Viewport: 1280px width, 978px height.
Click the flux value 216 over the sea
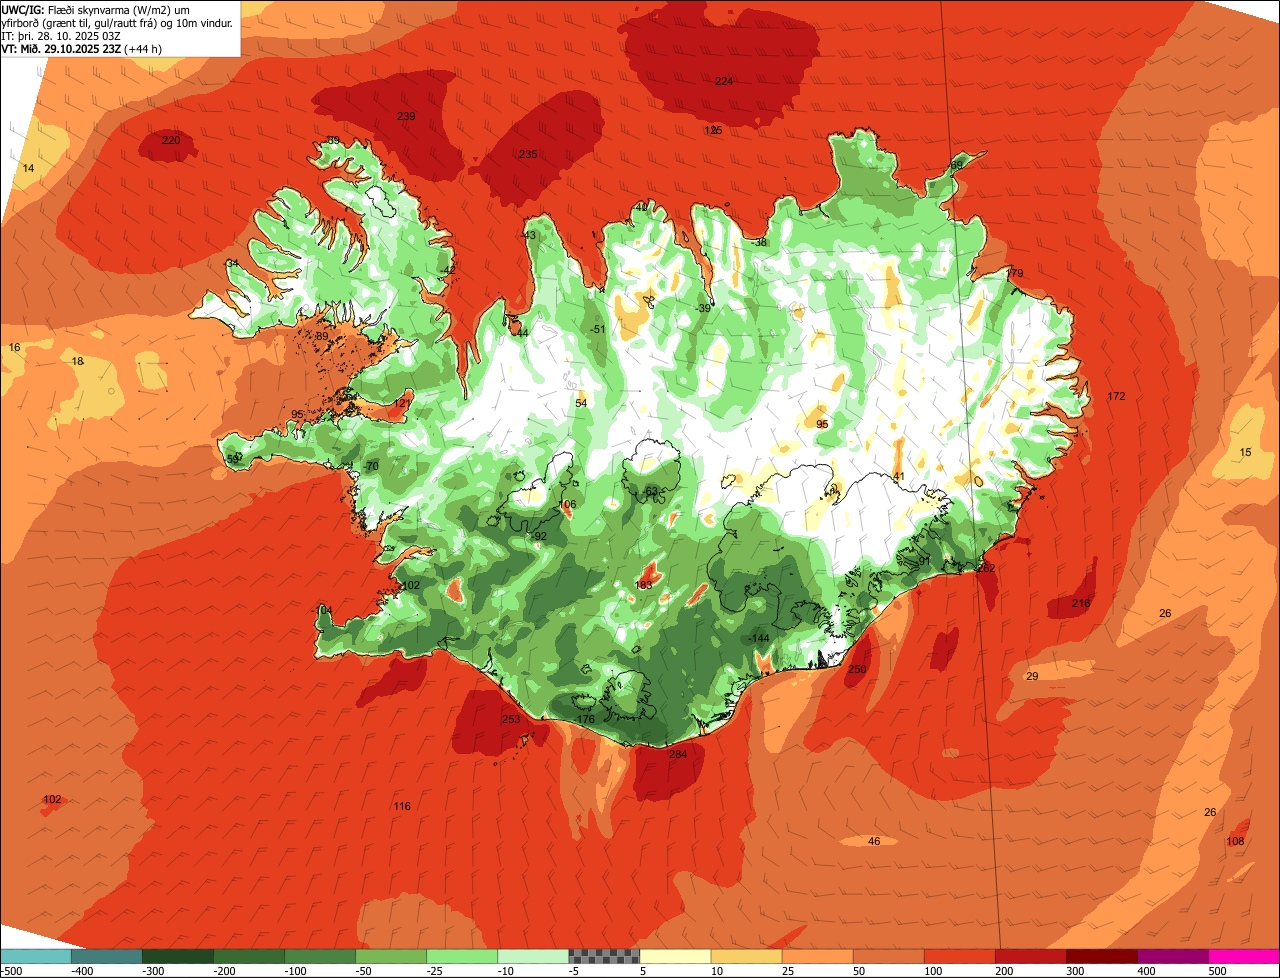pyautogui.click(x=1081, y=603)
